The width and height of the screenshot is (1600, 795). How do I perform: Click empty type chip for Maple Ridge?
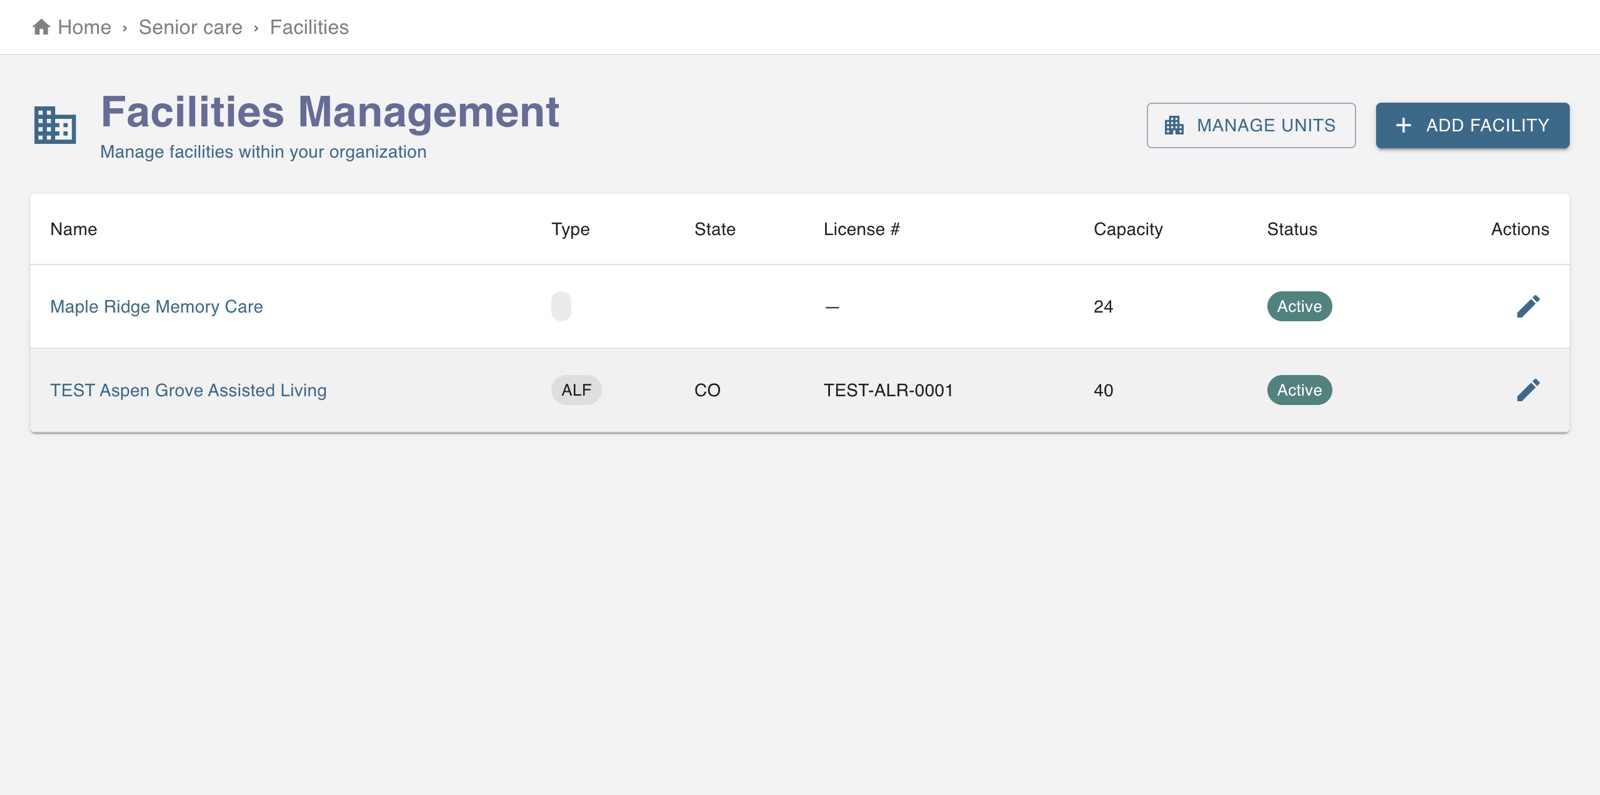[x=561, y=306]
